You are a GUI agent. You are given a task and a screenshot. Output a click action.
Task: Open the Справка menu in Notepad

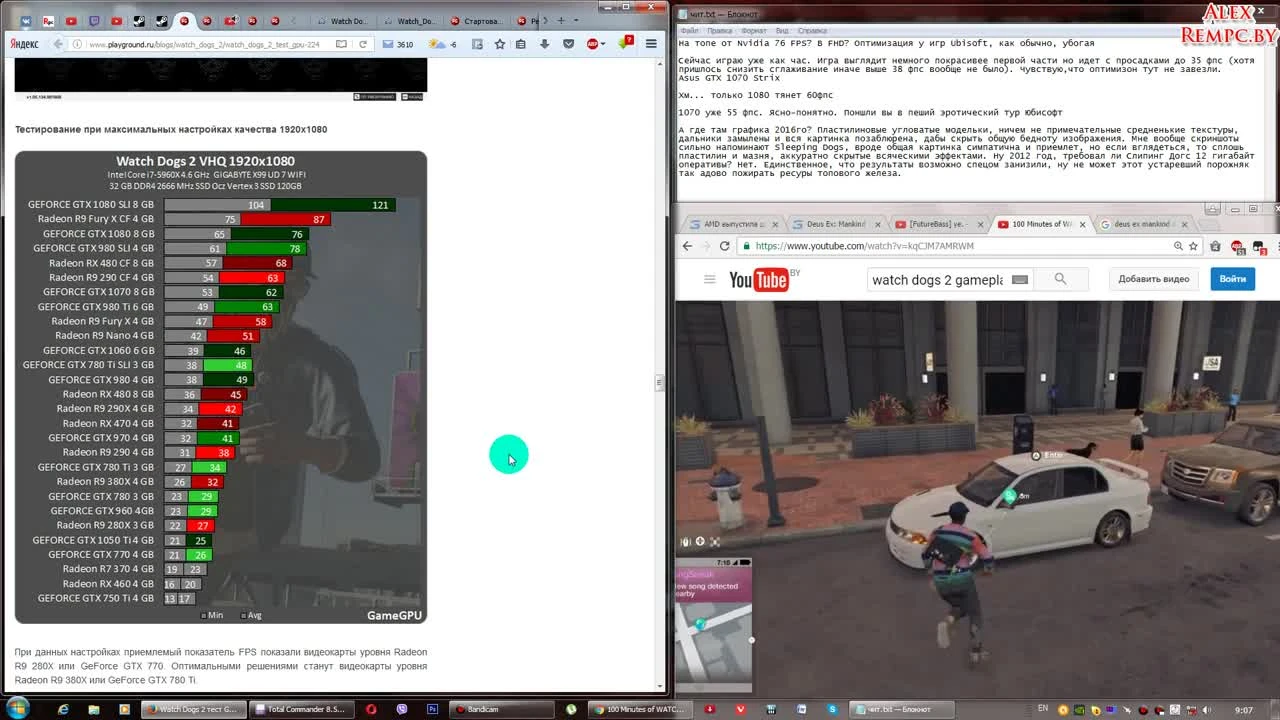tap(812, 31)
